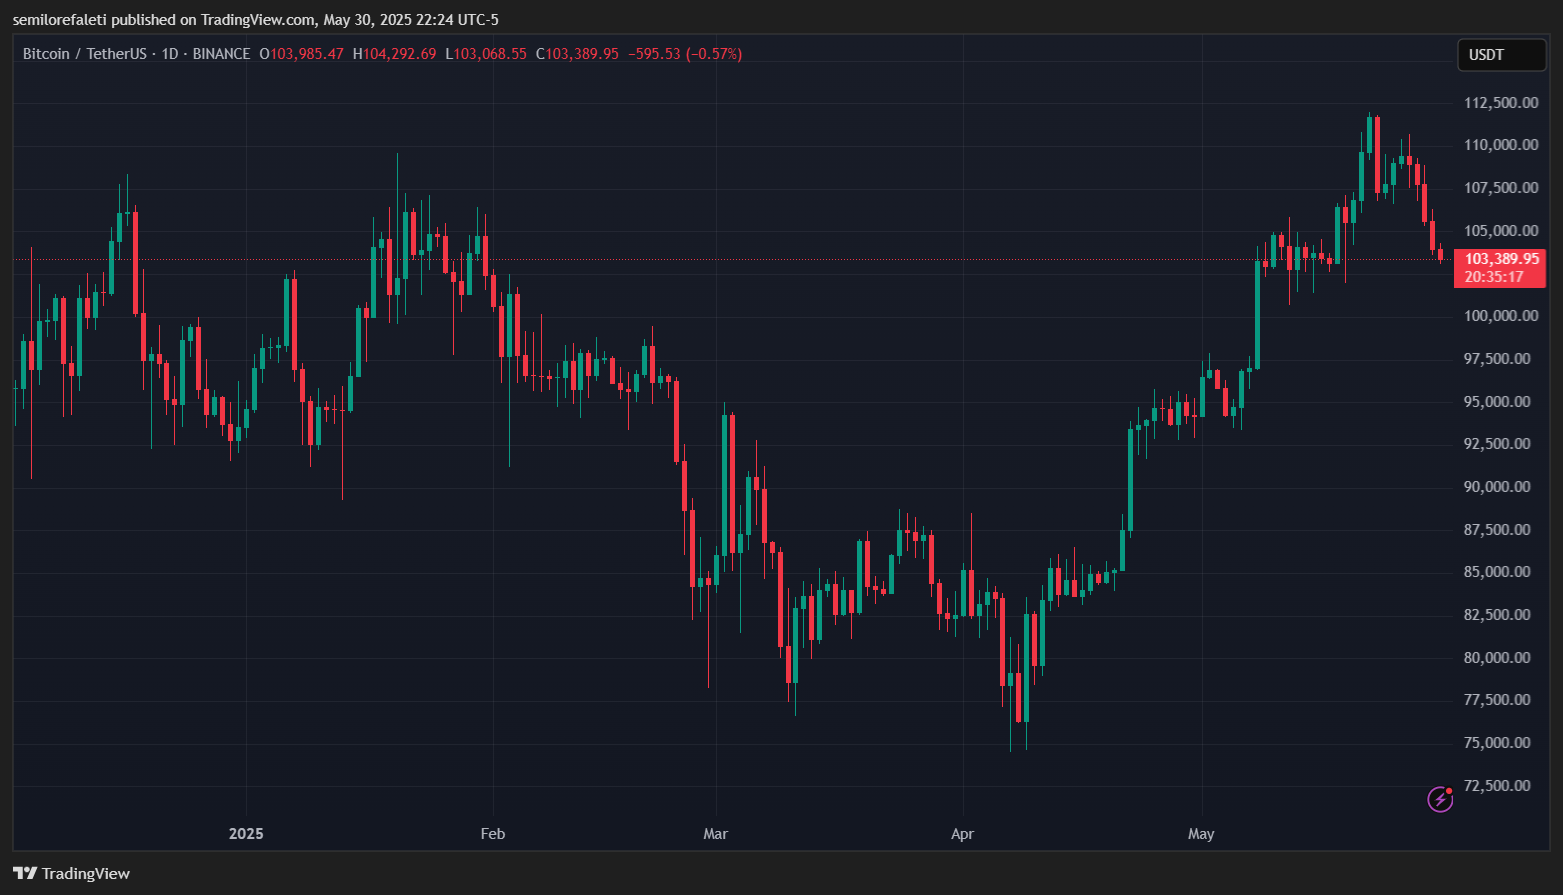Viewport: 1563px width, 895px height.
Task: Click the 20:35:17 countdown timer
Action: coord(1494,277)
